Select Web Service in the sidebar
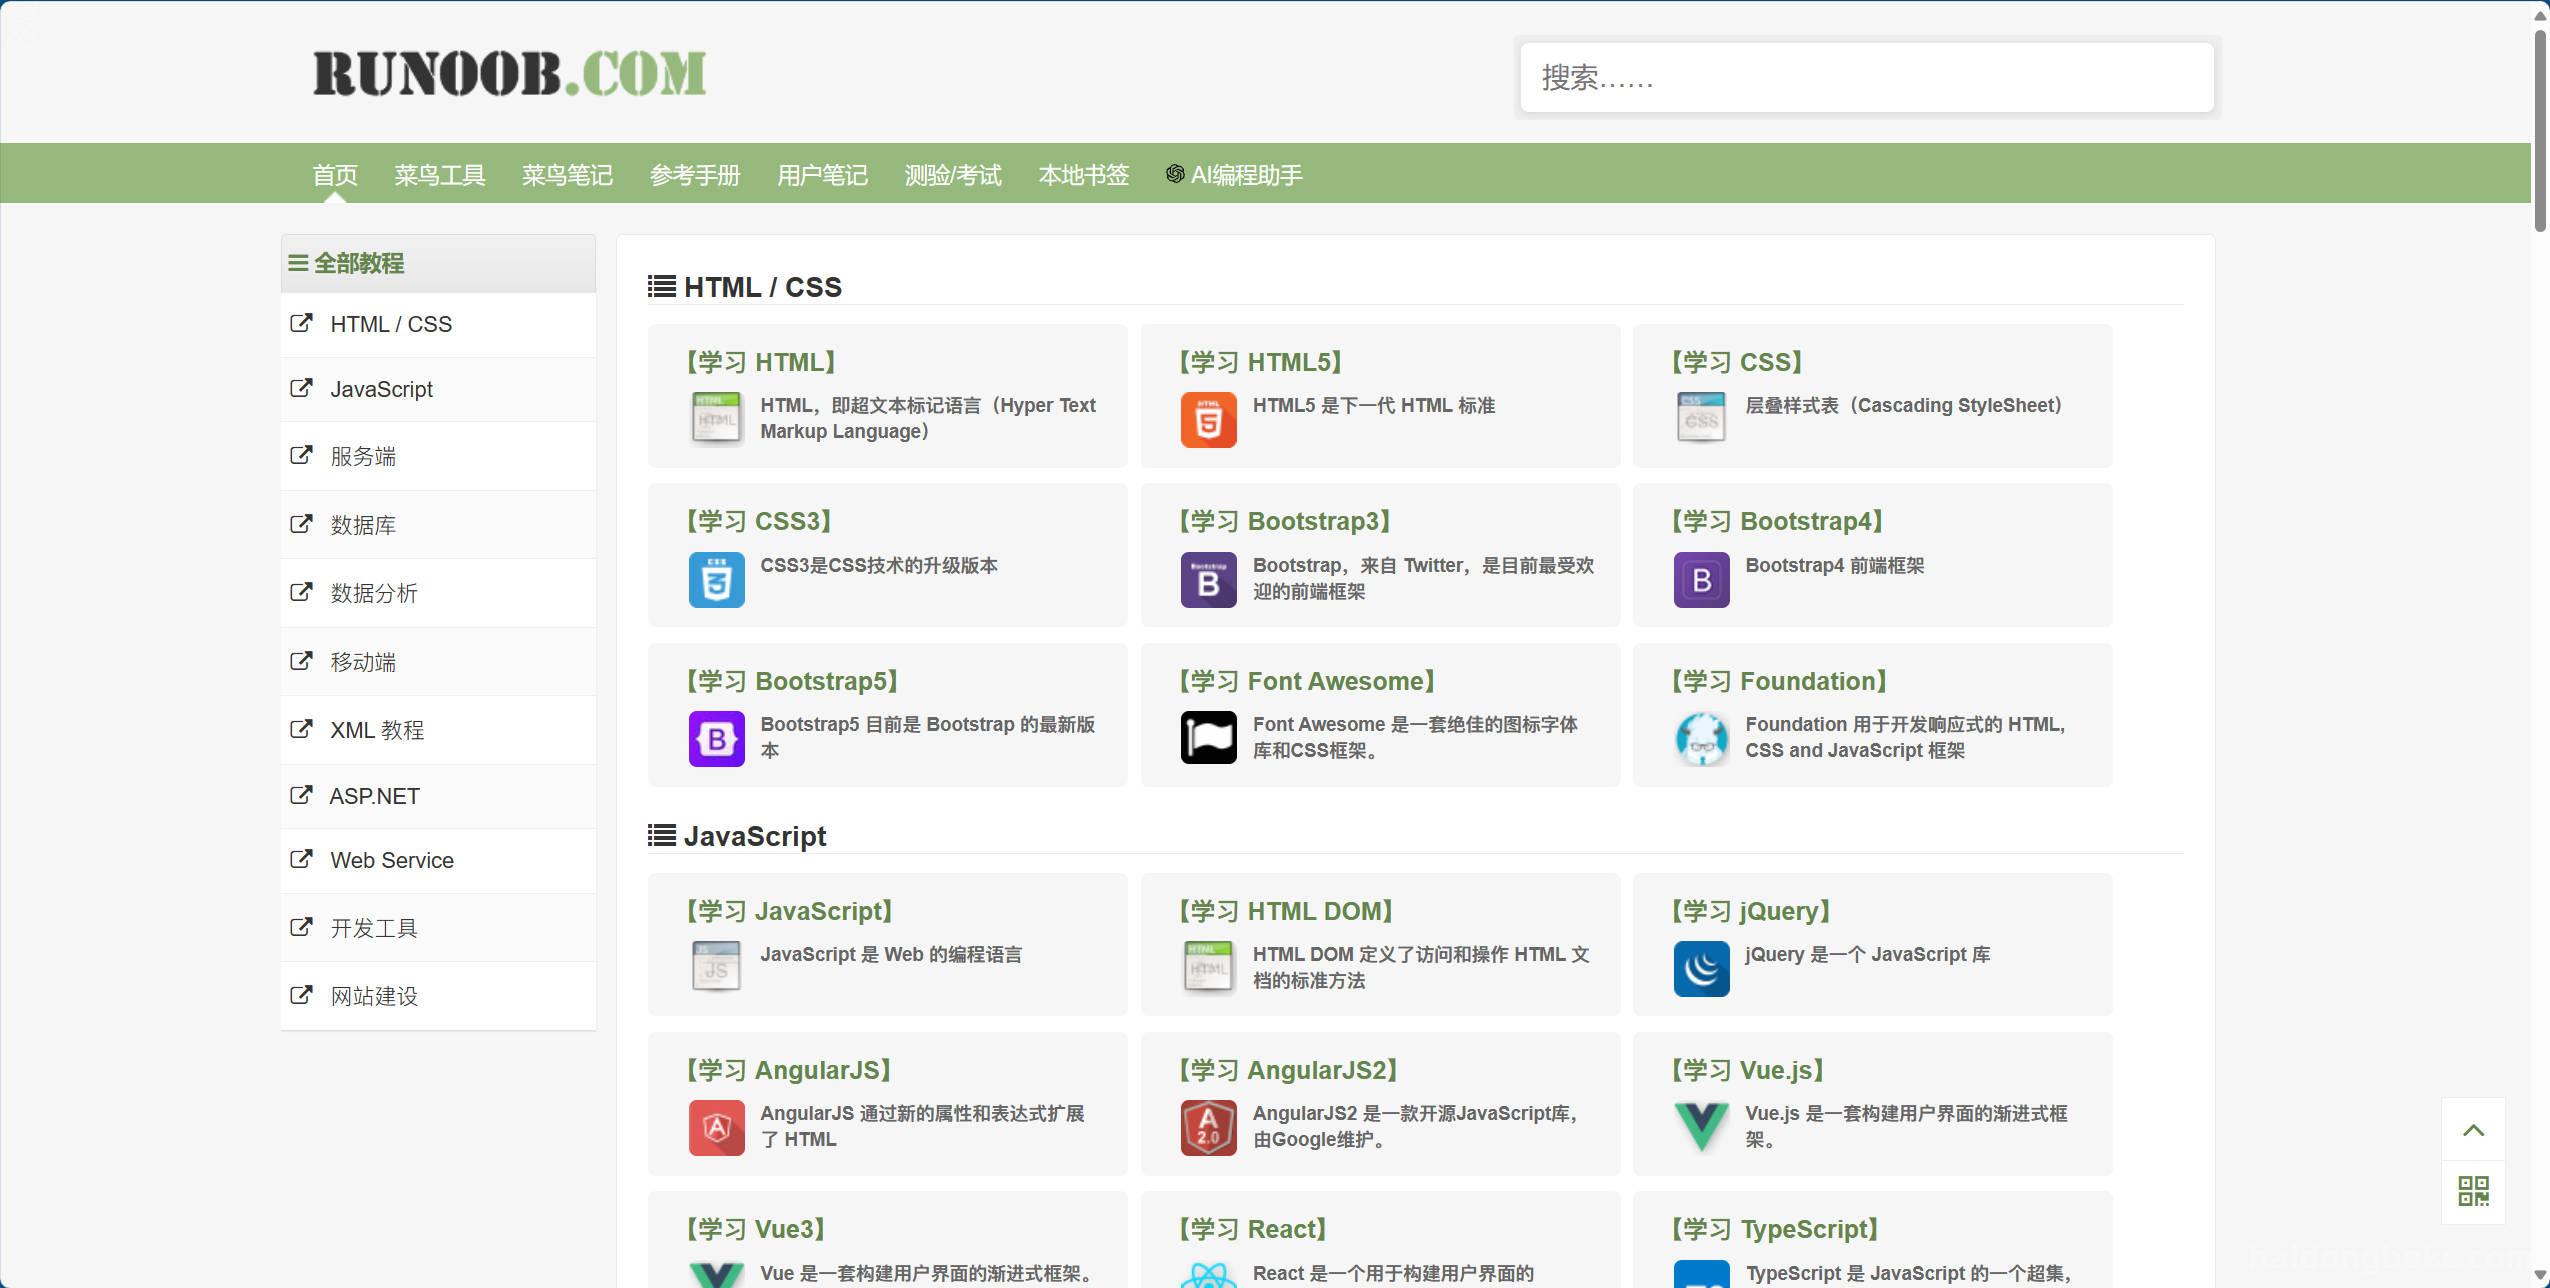Image resolution: width=2550 pixels, height=1288 pixels. (x=438, y=860)
